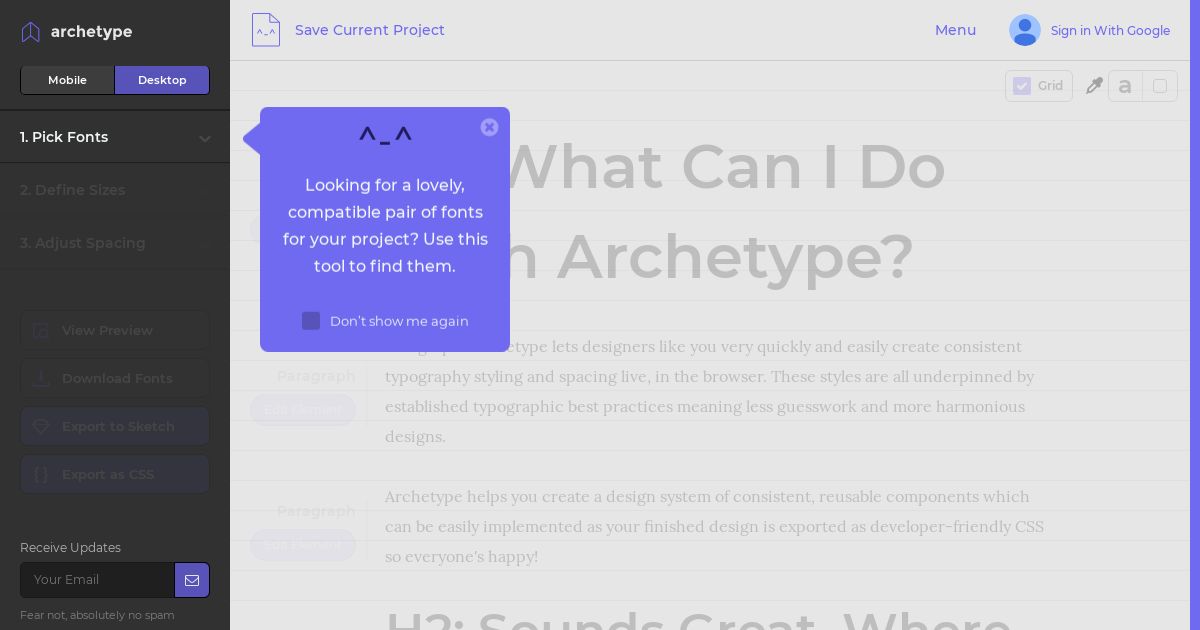Expand the Pick Fonts chevron

tap(205, 138)
